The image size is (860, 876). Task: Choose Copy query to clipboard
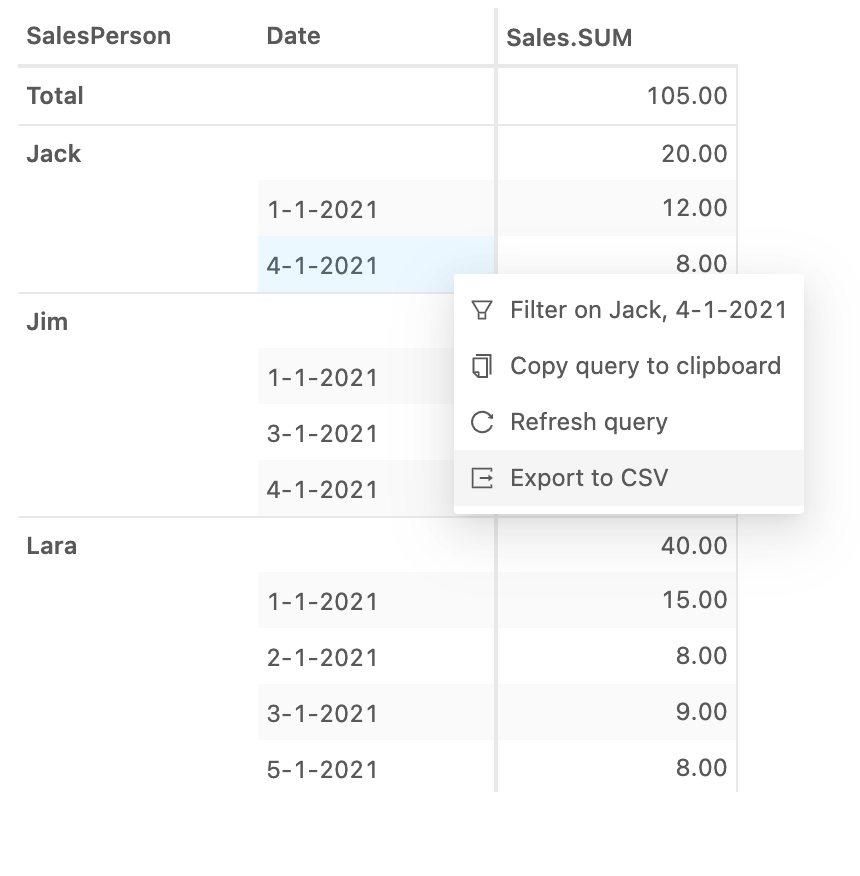[629, 366]
